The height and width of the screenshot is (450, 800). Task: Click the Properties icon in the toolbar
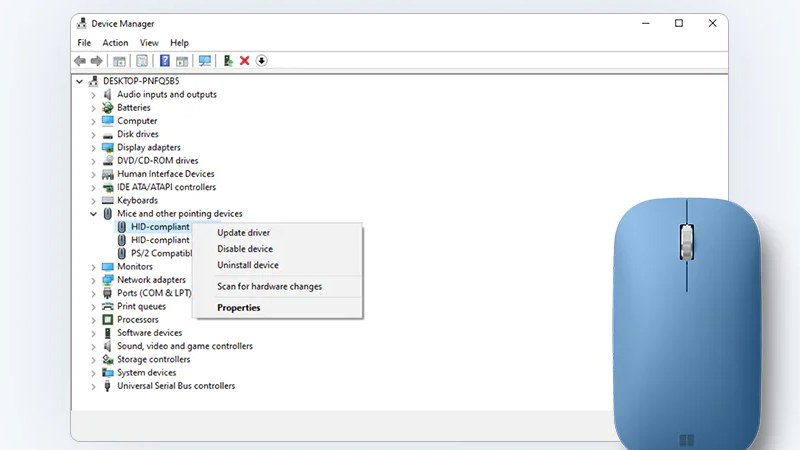click(142, 61)
